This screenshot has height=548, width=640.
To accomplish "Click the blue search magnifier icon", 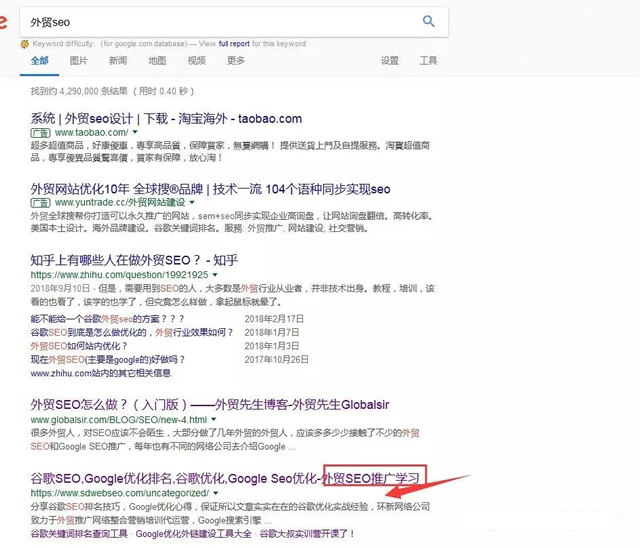I will tap(429, 21).
